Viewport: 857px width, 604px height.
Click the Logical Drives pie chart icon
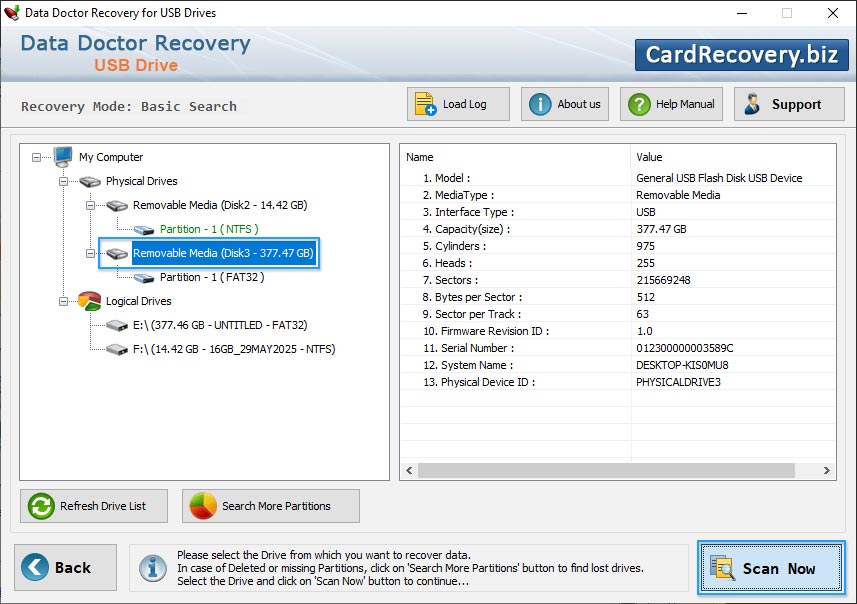(x=90, y=301)
